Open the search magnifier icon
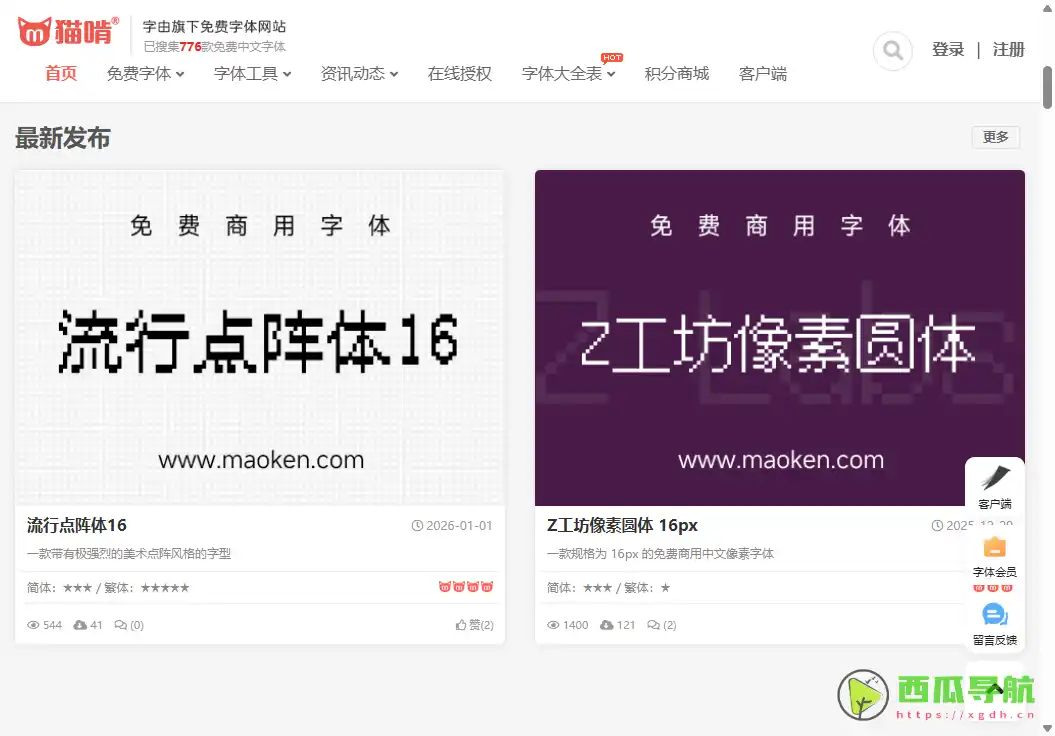Screen dimensions: 1055x736 [891, 51]
